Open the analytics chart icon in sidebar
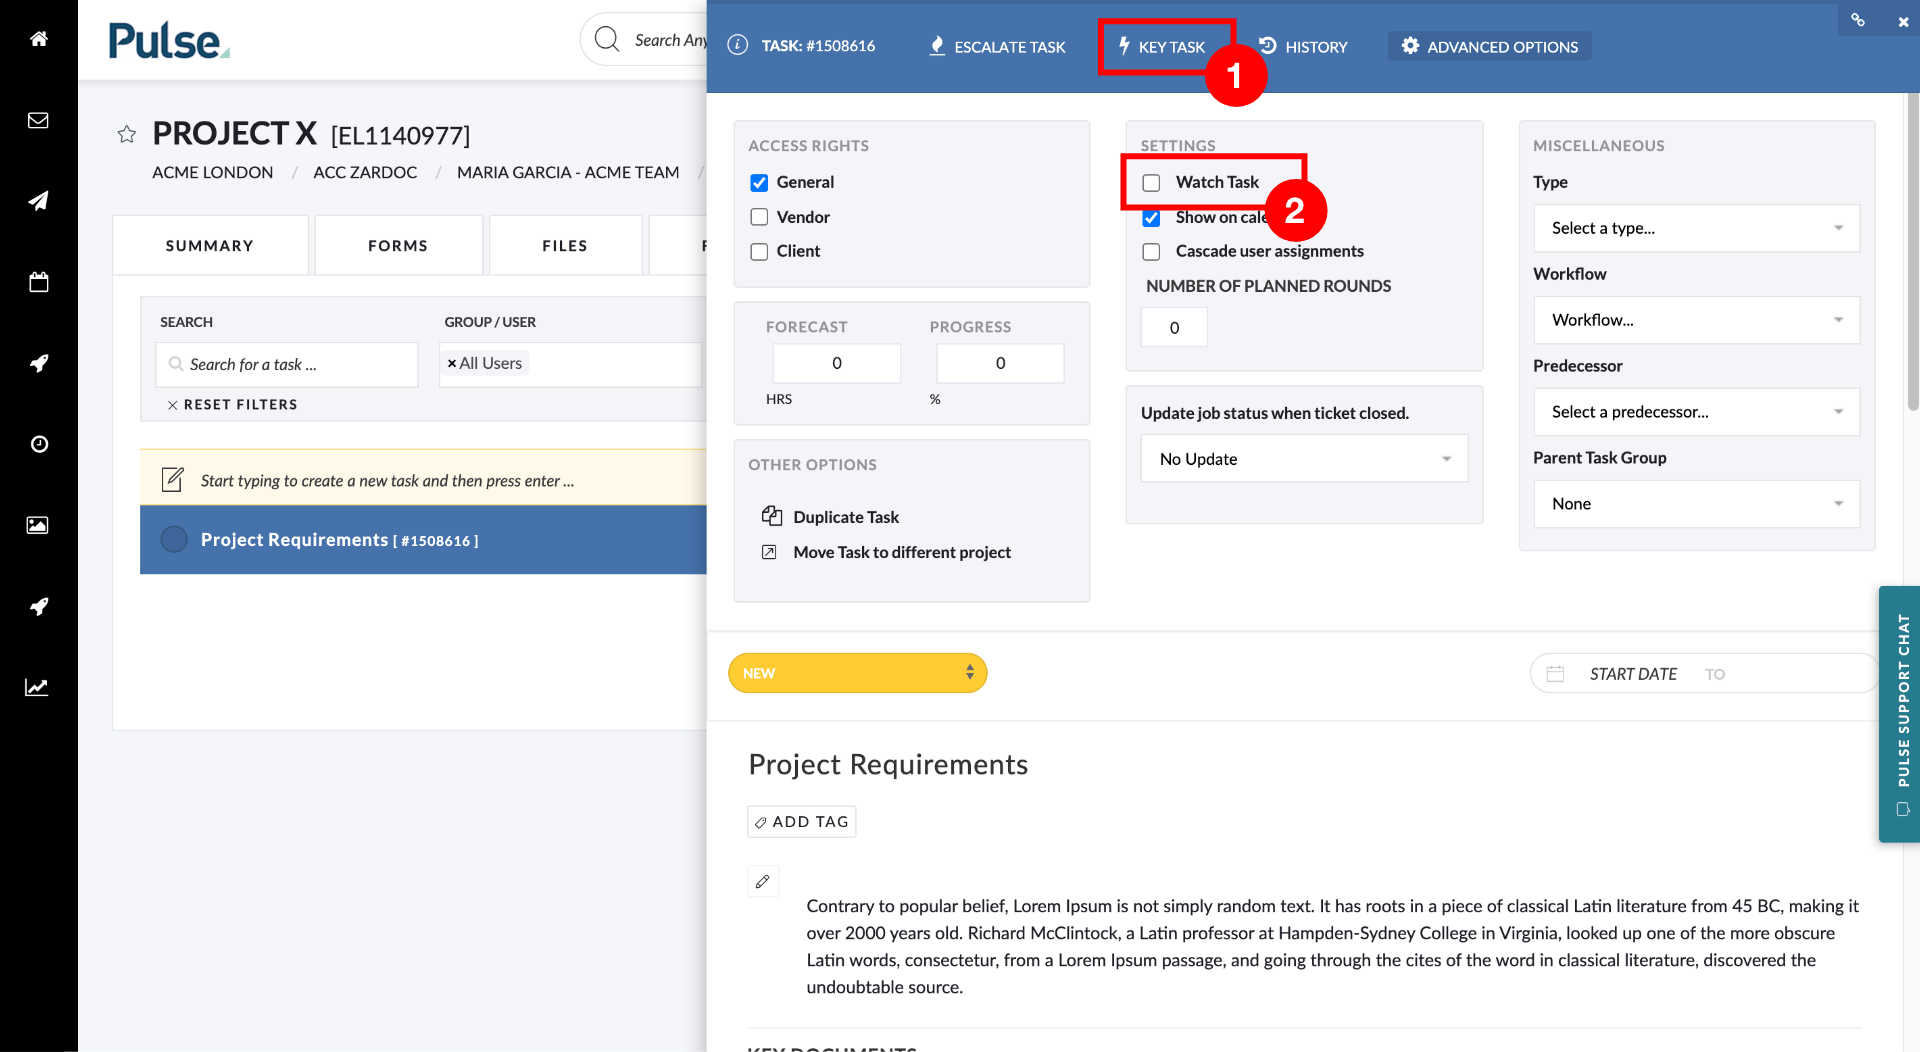The height and width of the screenshot is (1052, 1920). [x=38, y=687]
